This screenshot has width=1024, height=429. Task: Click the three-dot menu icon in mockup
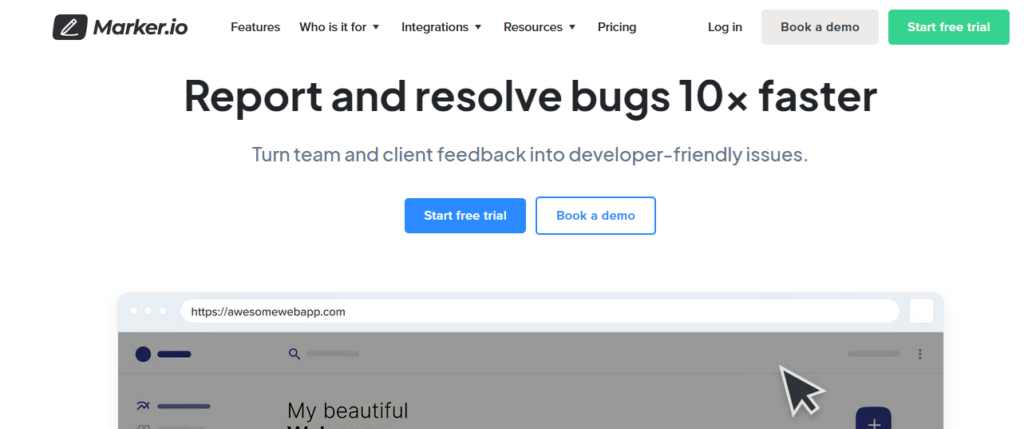click(x=920, y=354)
